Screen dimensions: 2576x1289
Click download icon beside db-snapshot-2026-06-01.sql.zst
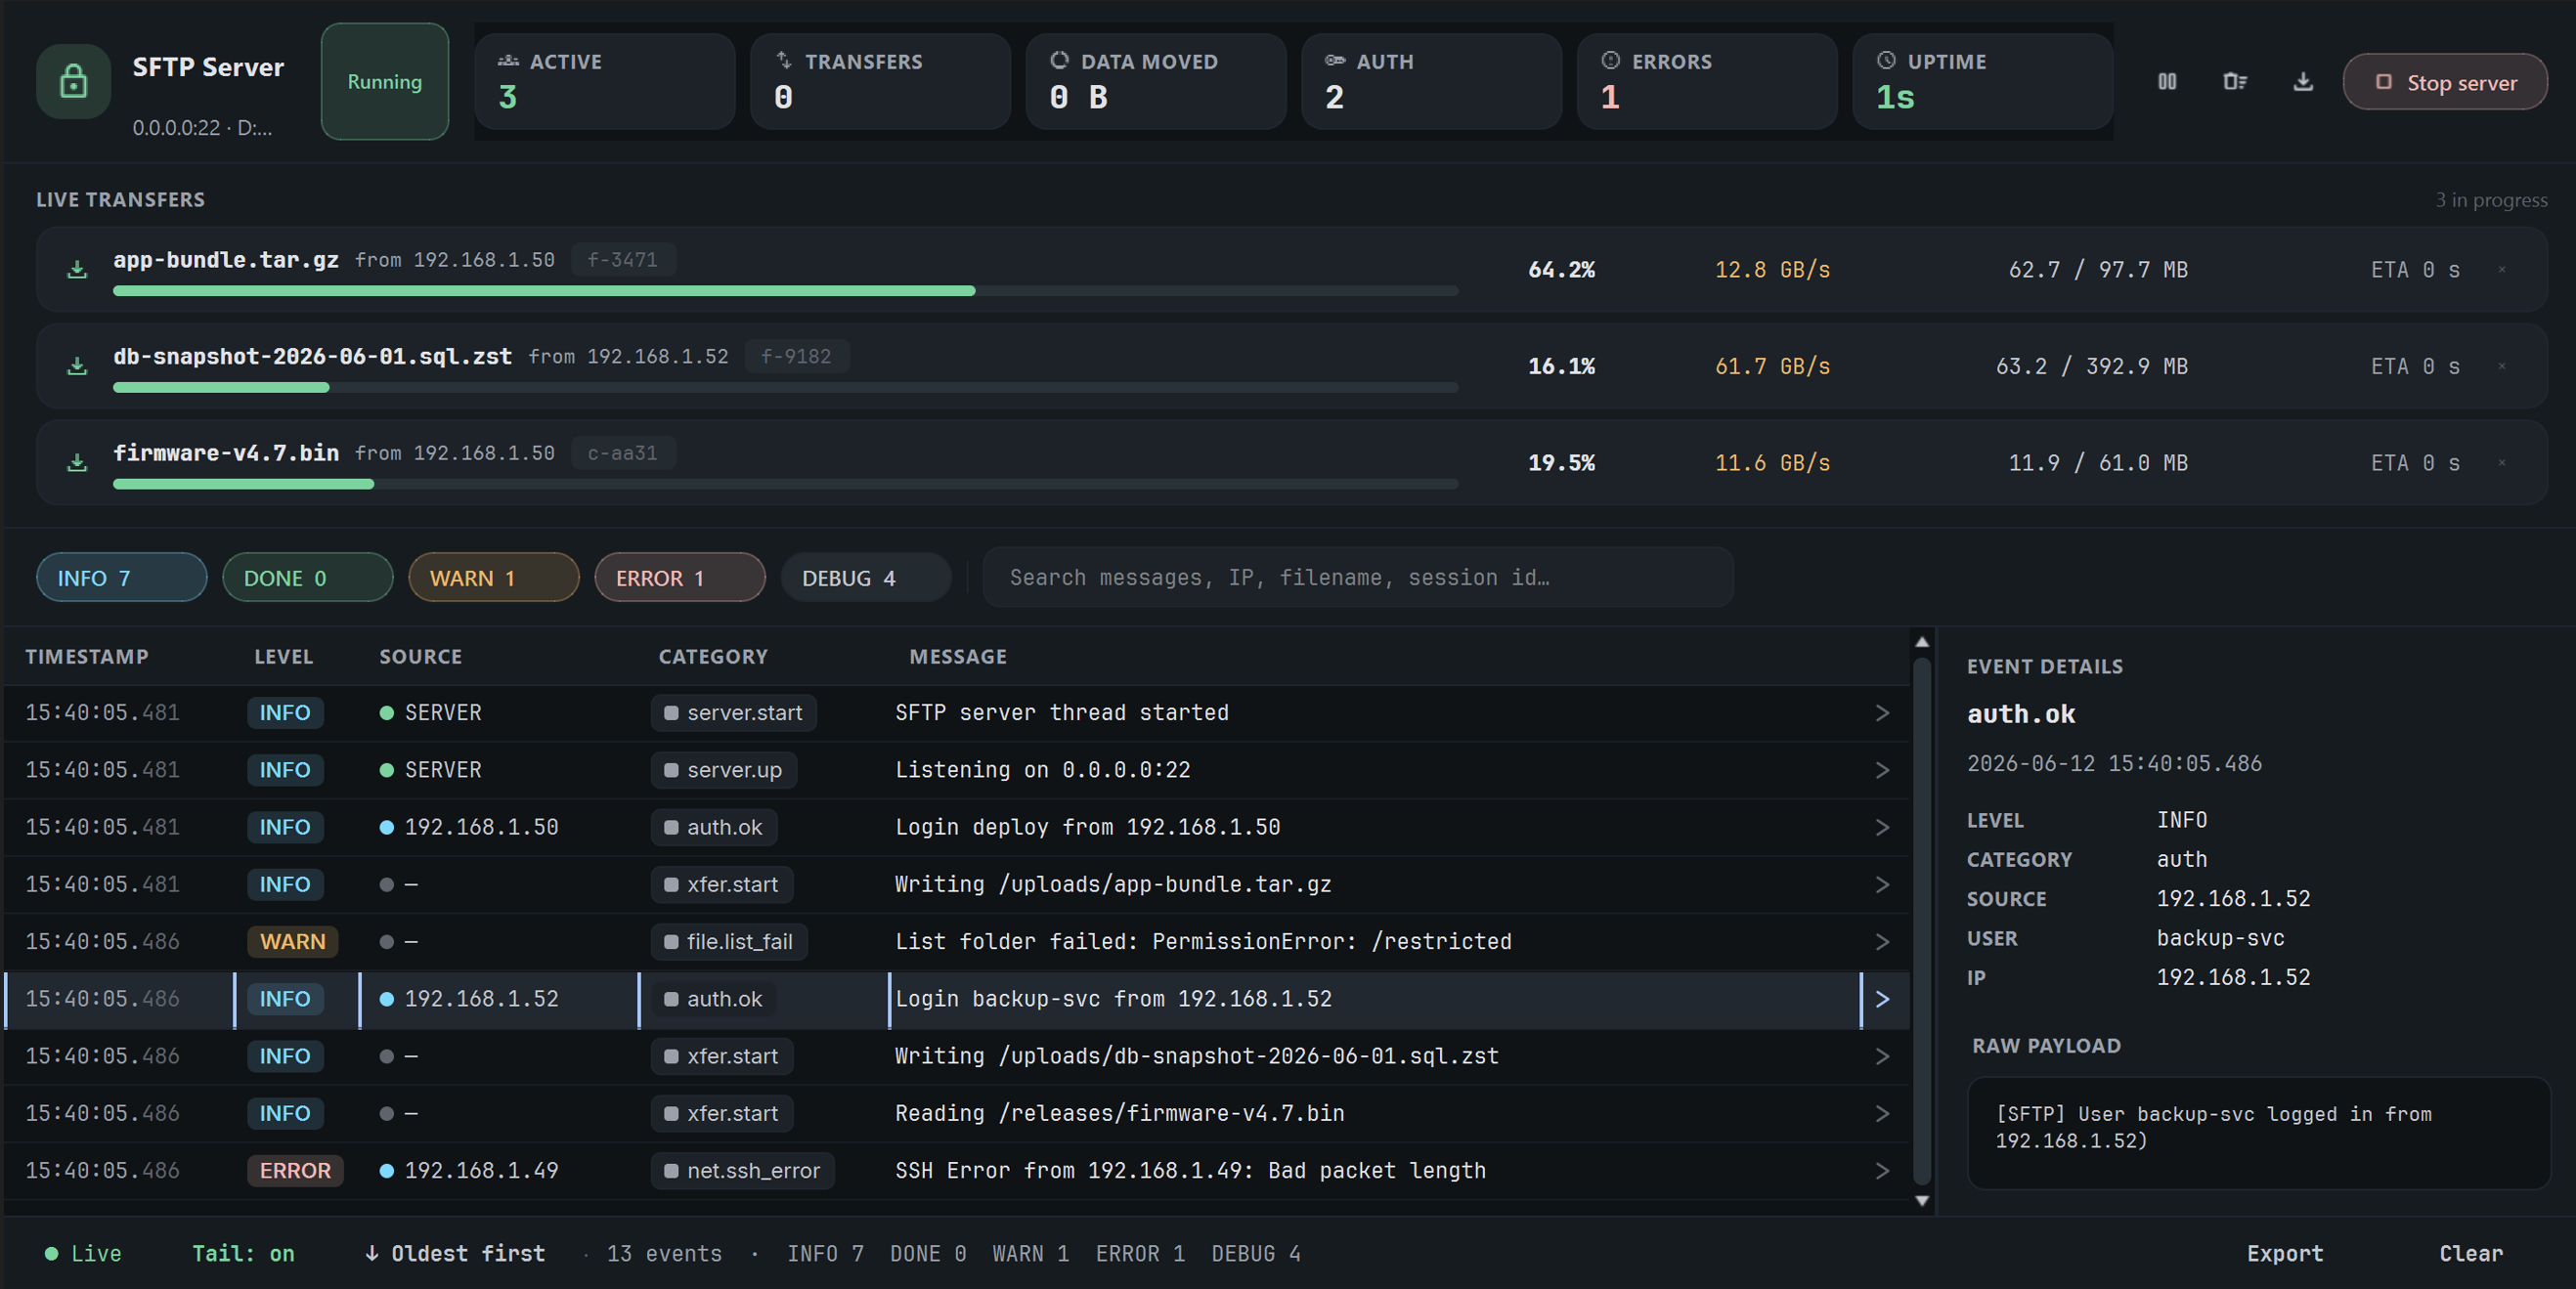point(77,367)
